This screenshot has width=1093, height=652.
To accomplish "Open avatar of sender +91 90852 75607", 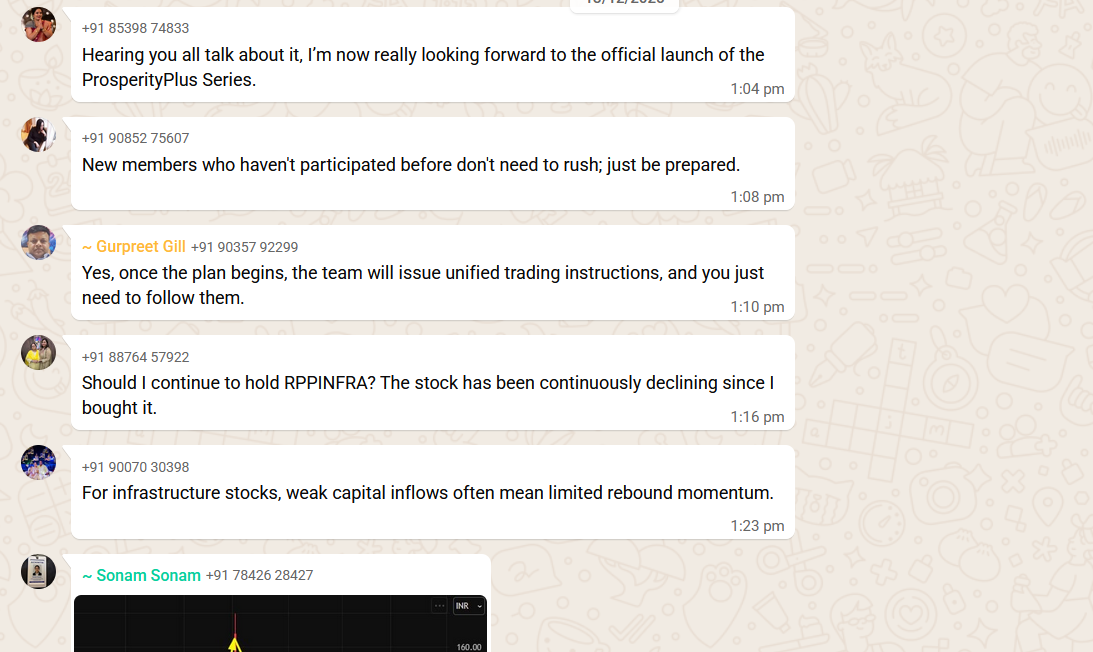I will (39, 135).
